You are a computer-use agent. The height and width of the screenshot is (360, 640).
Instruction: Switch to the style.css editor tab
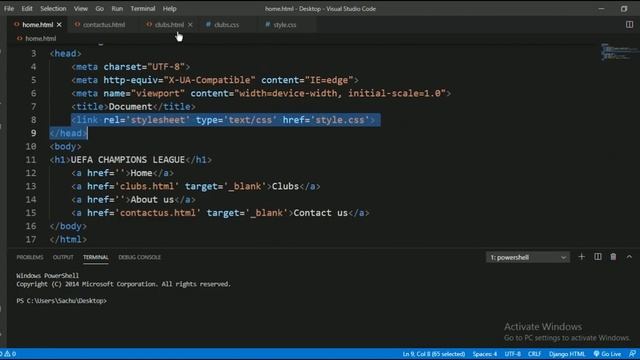tap(285, 25)
